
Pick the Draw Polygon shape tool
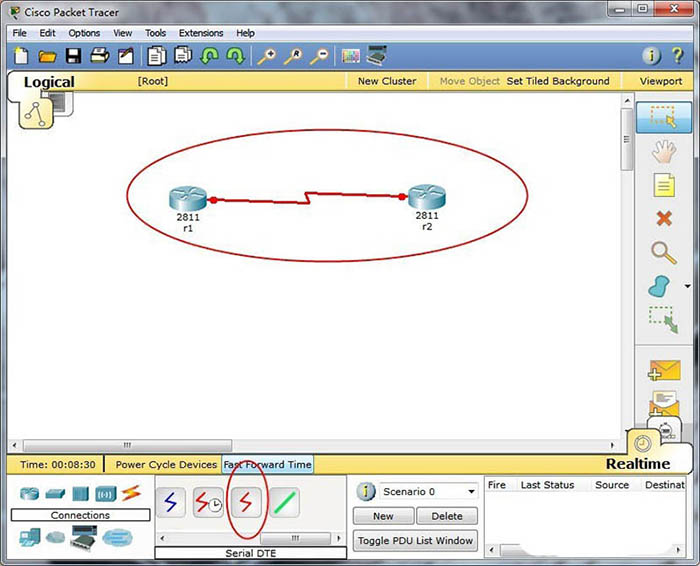coord(659,286)
